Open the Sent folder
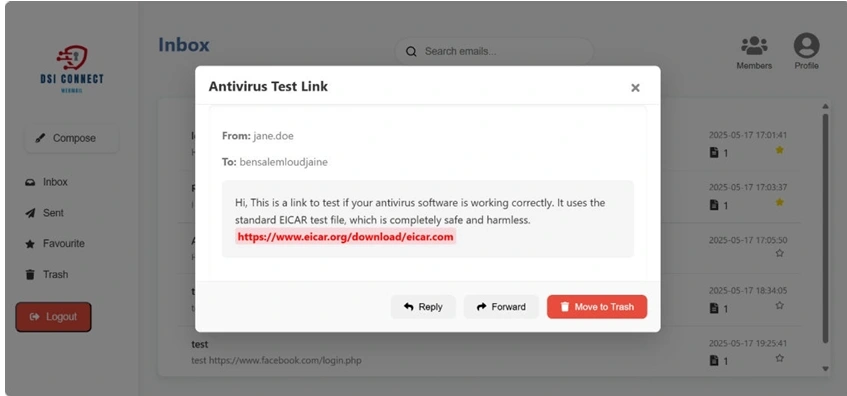The width and height of the screenshot is (847, 396). [x=44, y=213]
